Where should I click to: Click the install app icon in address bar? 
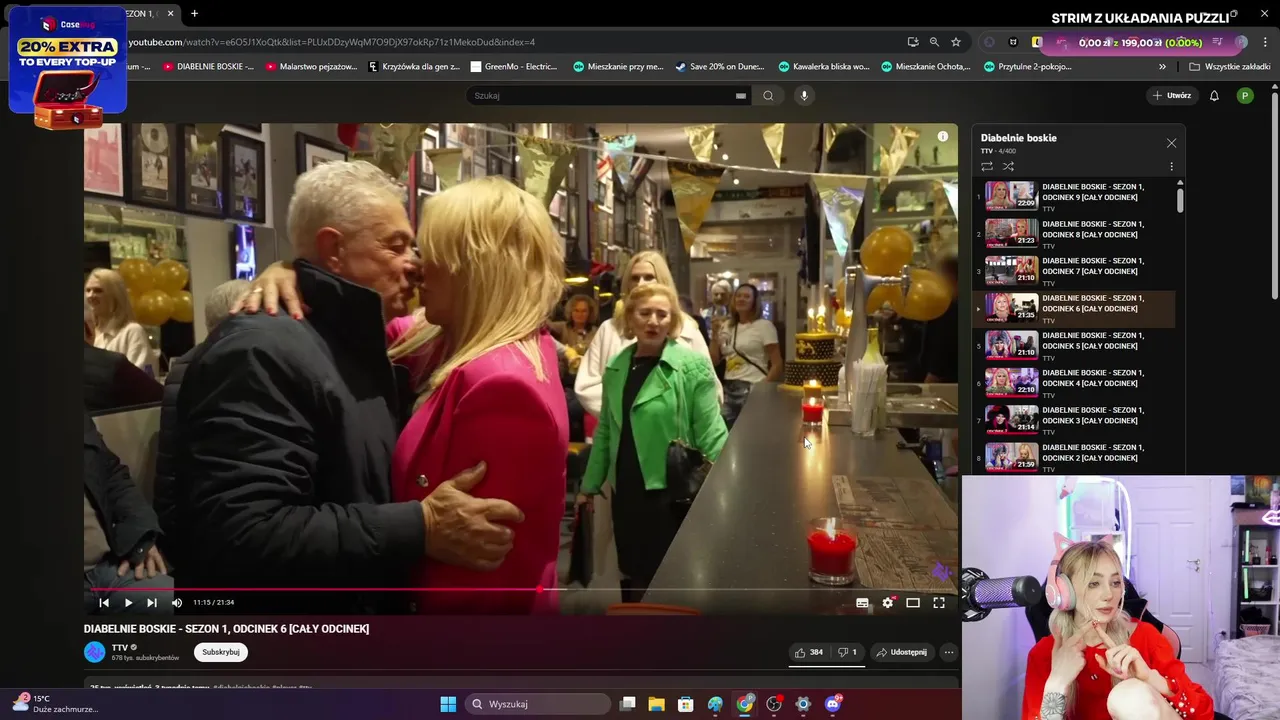[x=913, y=42]
